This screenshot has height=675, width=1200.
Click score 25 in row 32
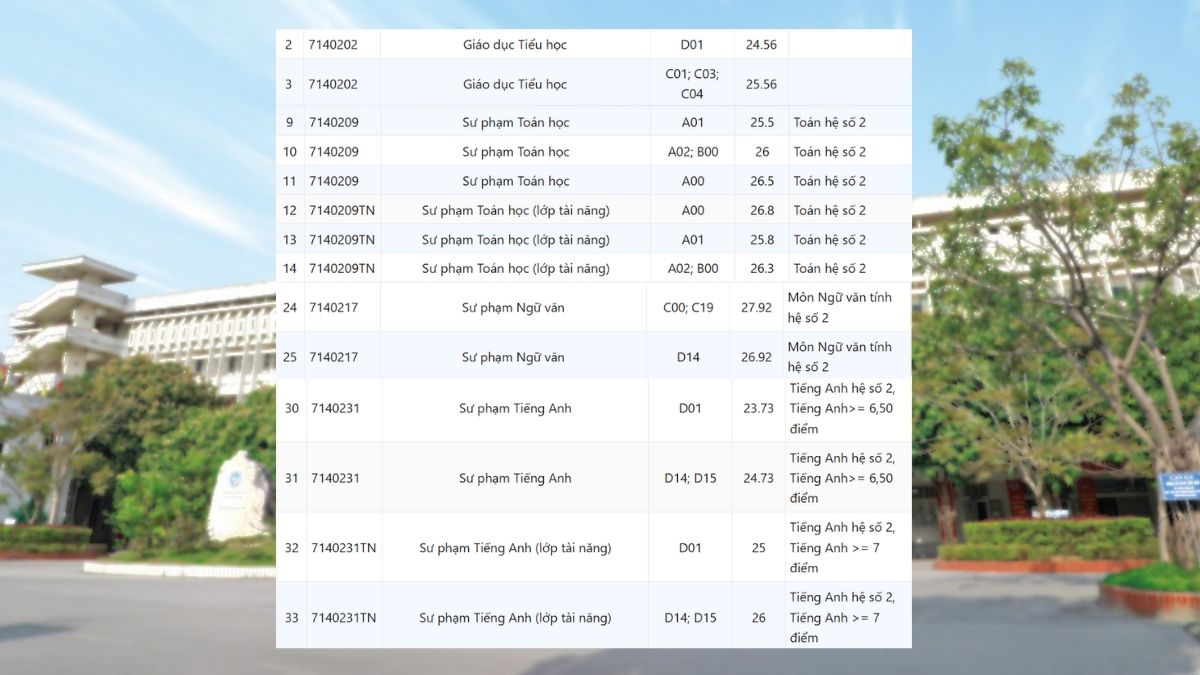759,548
